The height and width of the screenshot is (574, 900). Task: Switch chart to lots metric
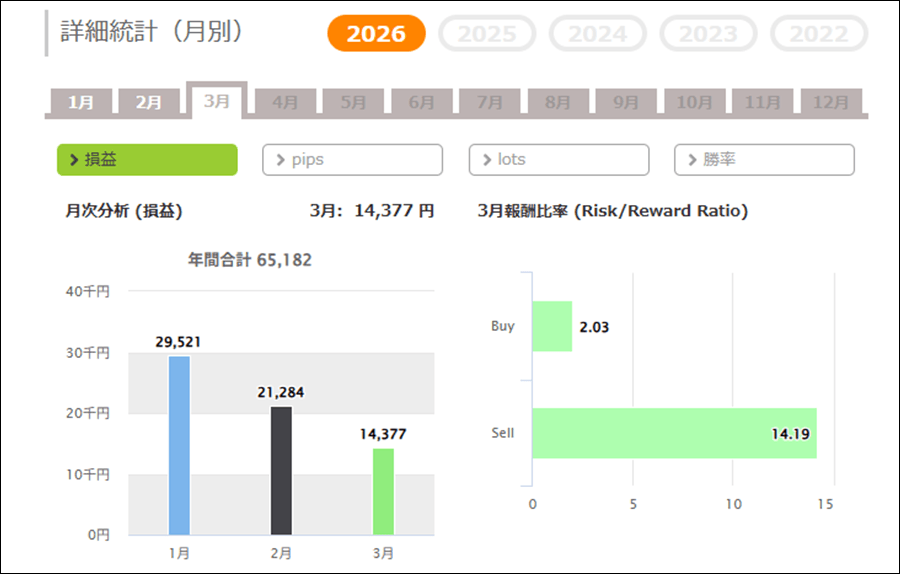(x=558, y=160)
